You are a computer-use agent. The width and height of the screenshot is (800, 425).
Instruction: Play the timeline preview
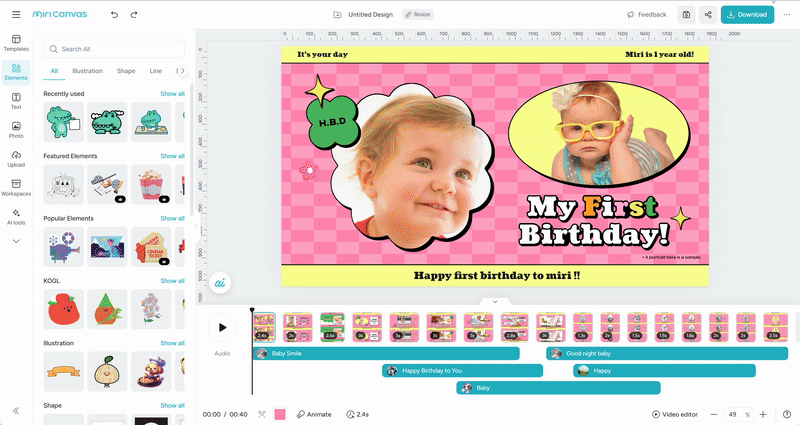click(222, 327)
